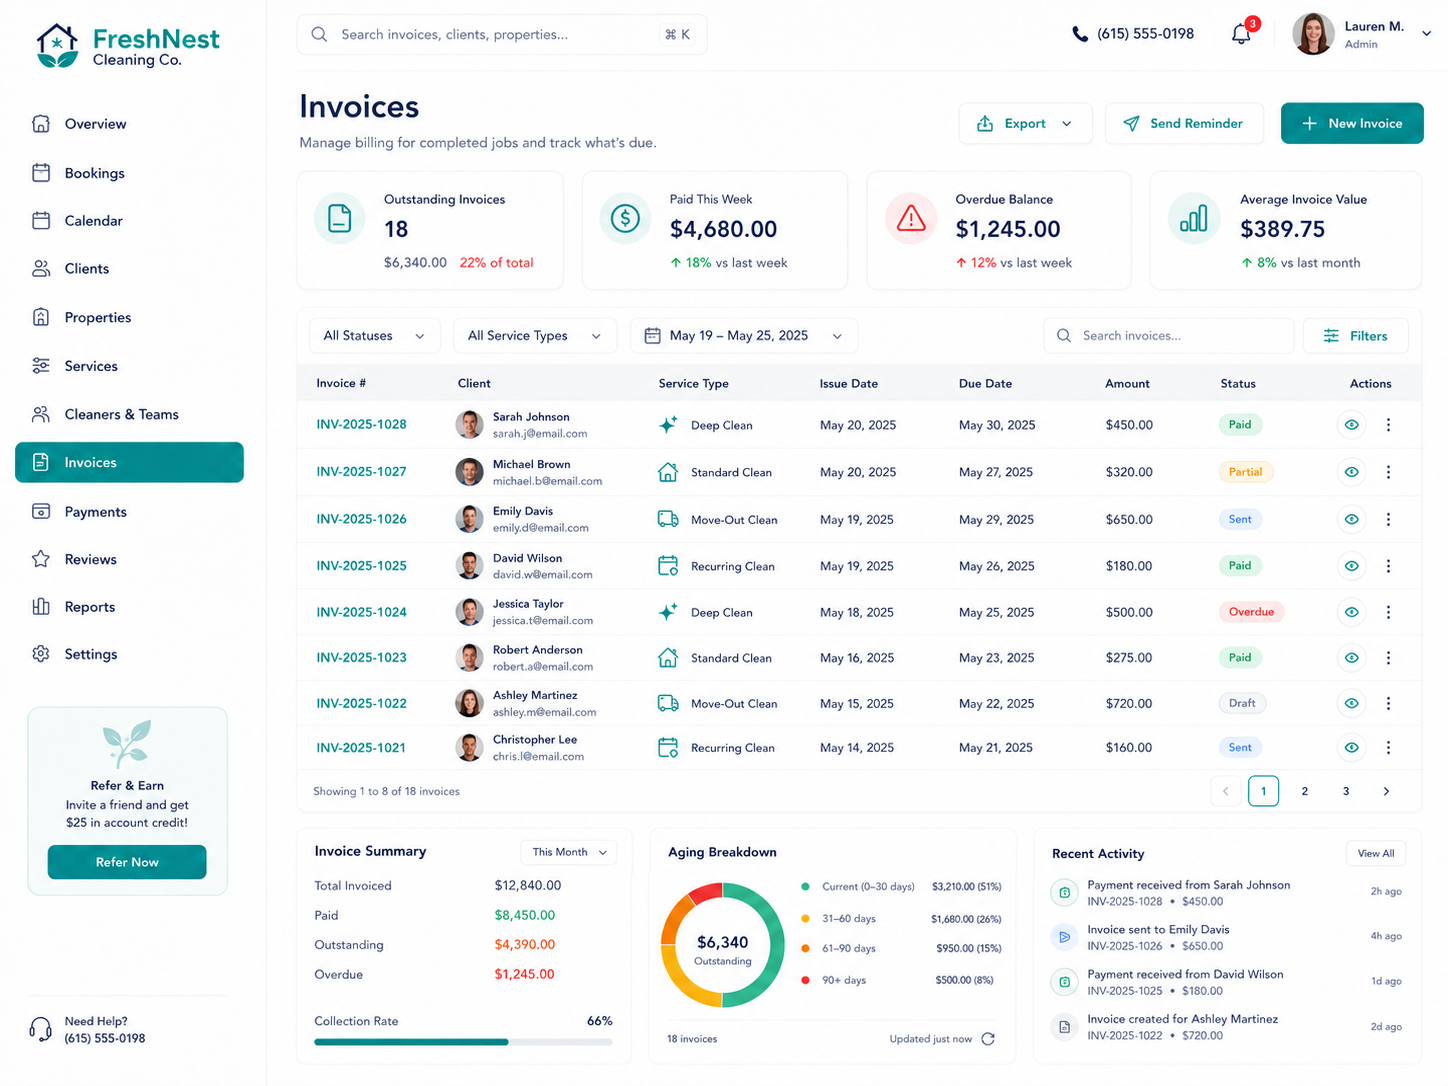Click the FreshNest house logo
The width and height of the screenshot is (1448, 1086).
tap(57, 46)
